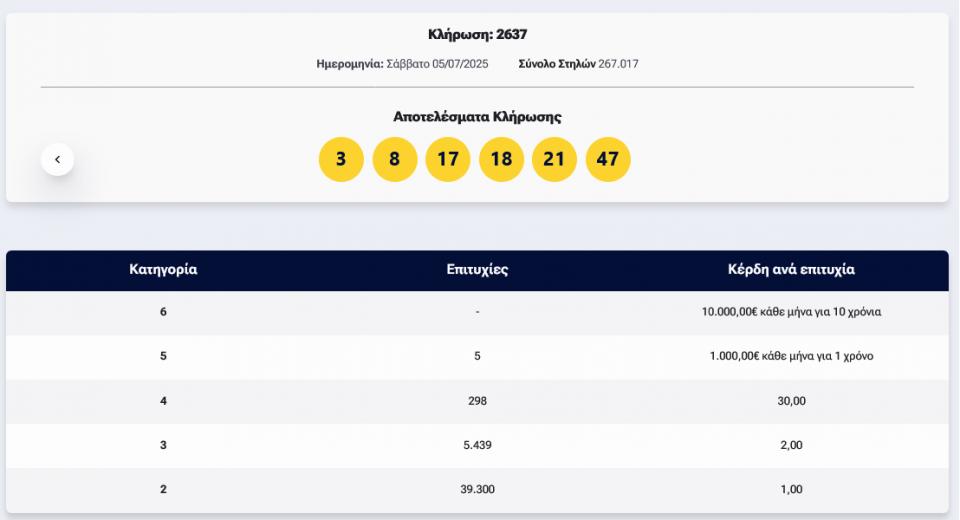Image resolution: width=960 pixels, height=520 pixels.
Task: Select the yellow ball numbered 8
Action: pos(395,159)
